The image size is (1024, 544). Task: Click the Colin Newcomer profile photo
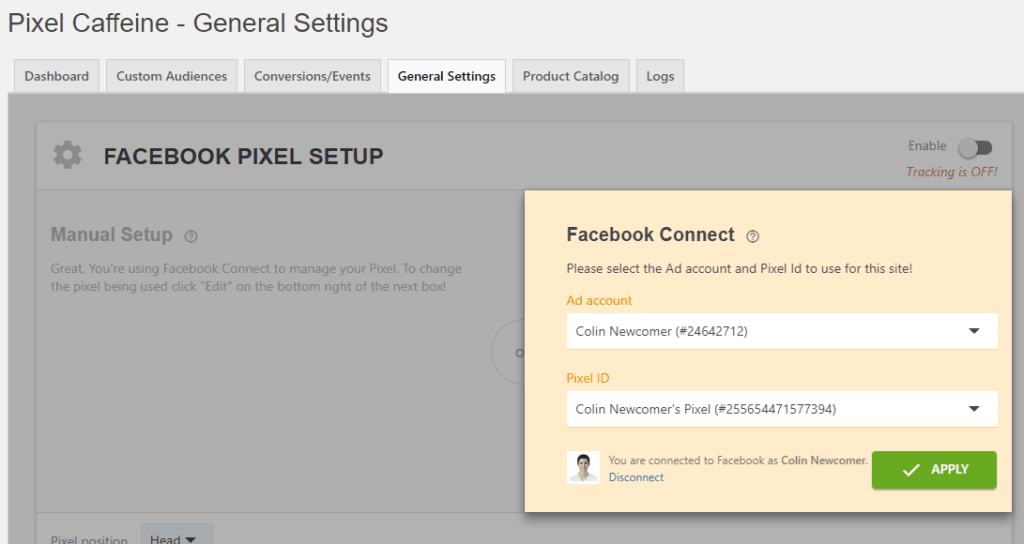pyautogui.click(x=583, y=468)
